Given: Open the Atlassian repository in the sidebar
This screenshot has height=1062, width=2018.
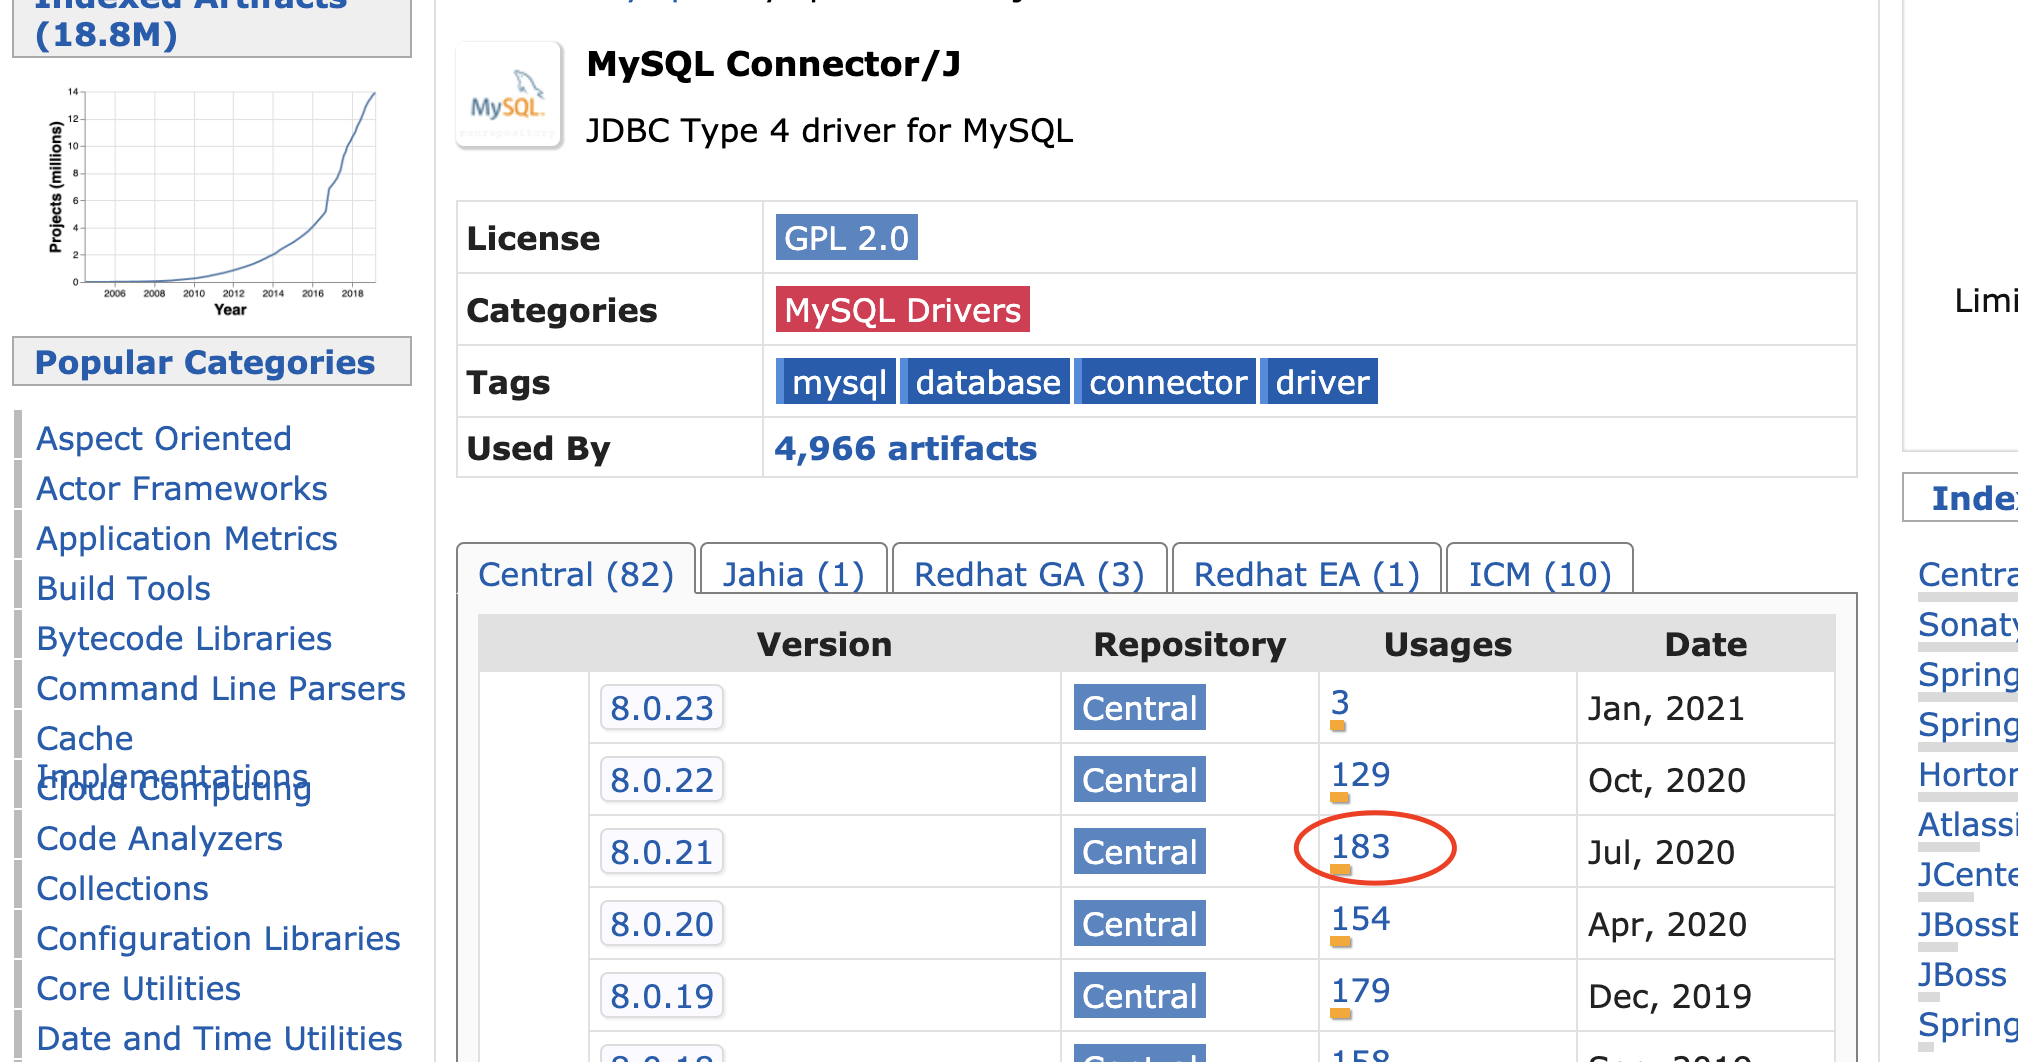Looking at the screenshot, I should click(x=1967, y=824).
